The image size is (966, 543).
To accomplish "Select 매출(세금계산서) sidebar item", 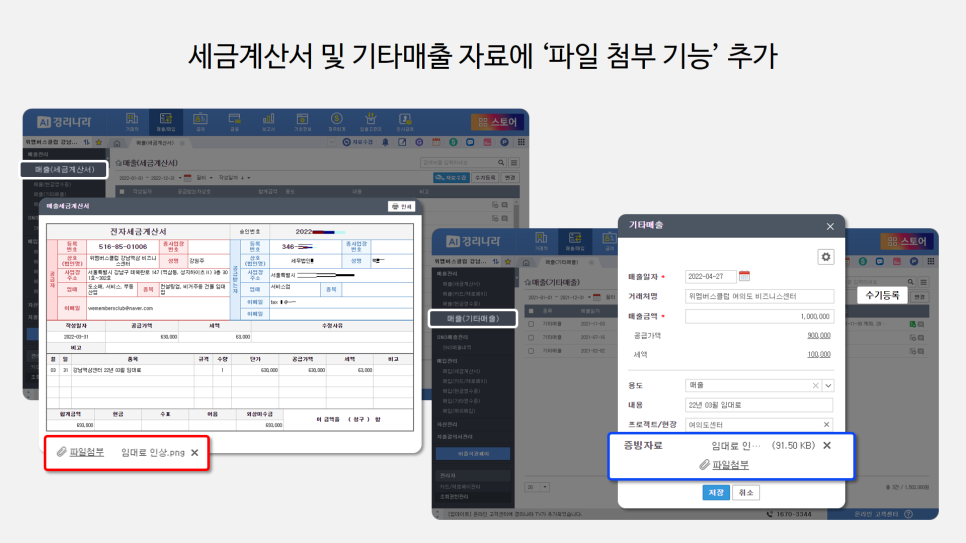I will 64,169.
